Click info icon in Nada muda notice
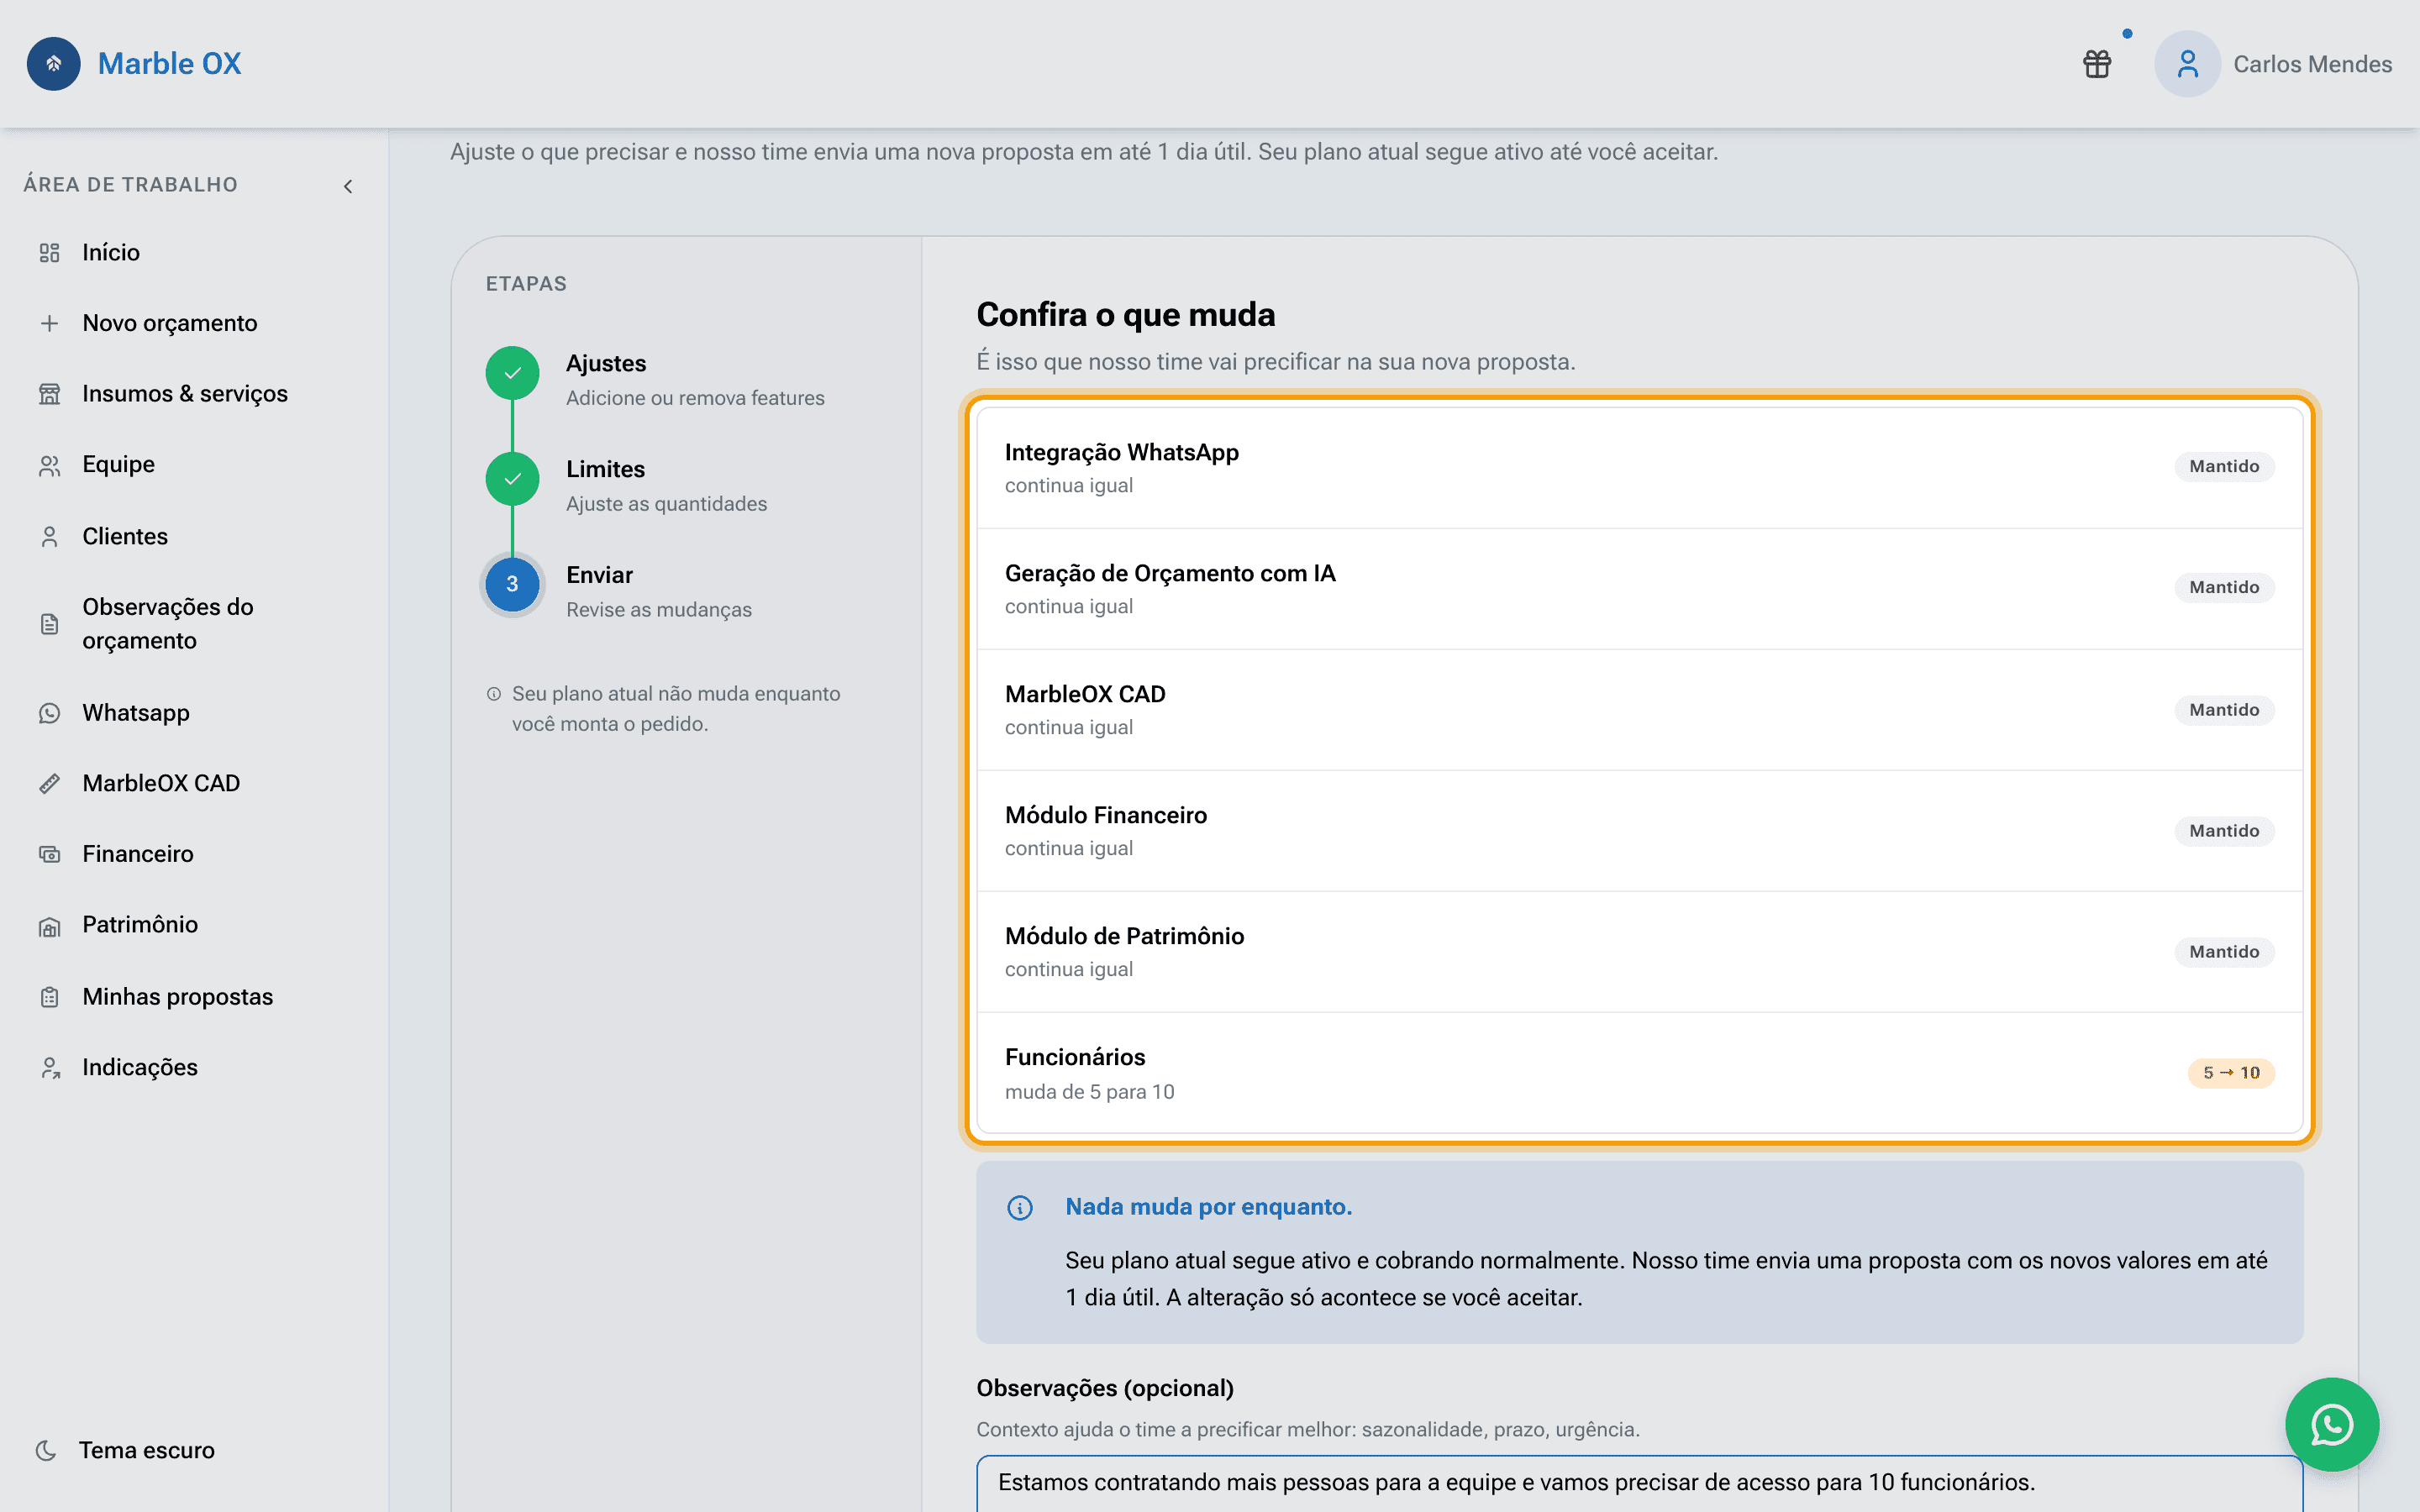Screen dimensions: 2420x1512 [1019, 1208]
